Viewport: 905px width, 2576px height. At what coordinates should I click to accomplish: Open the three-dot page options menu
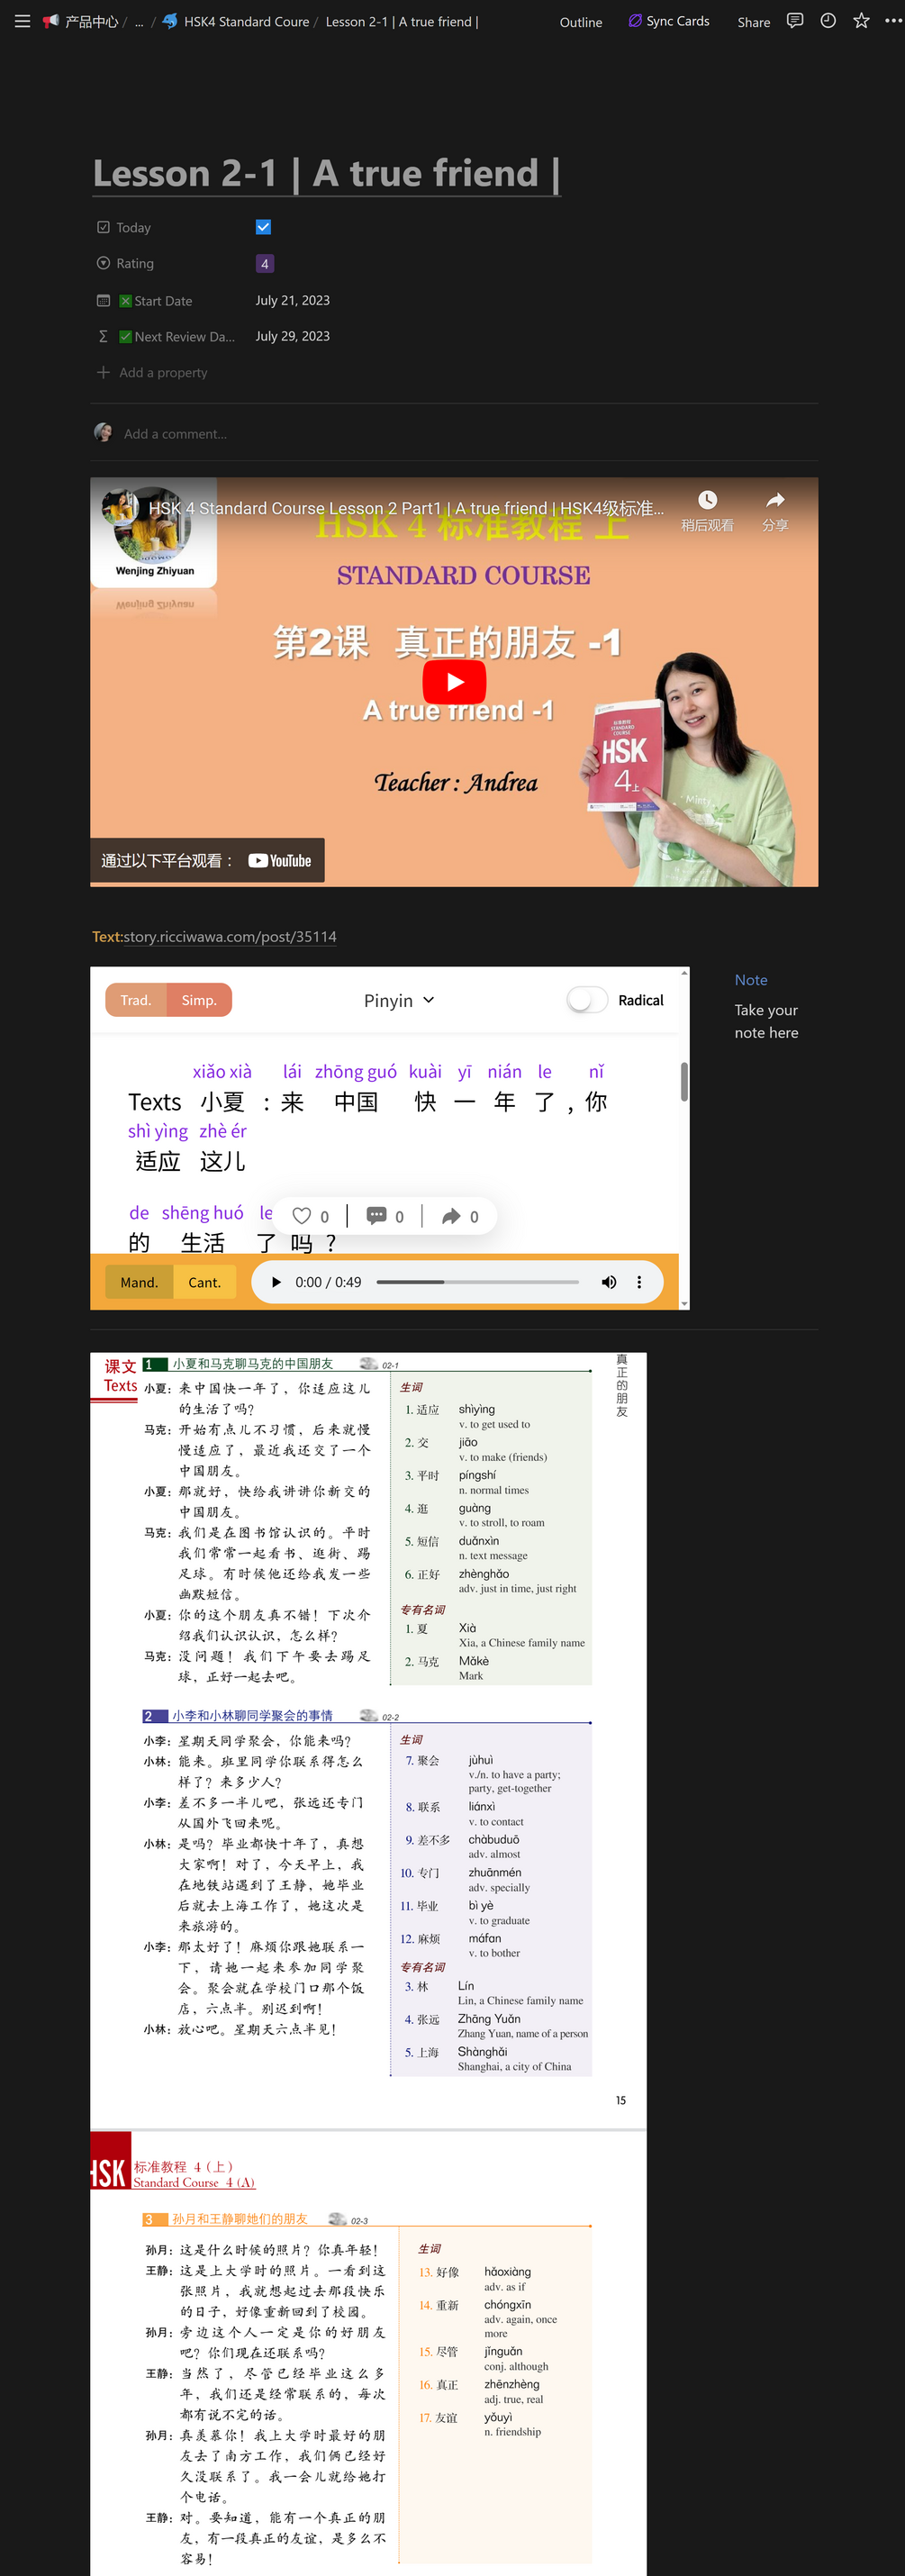893,21
